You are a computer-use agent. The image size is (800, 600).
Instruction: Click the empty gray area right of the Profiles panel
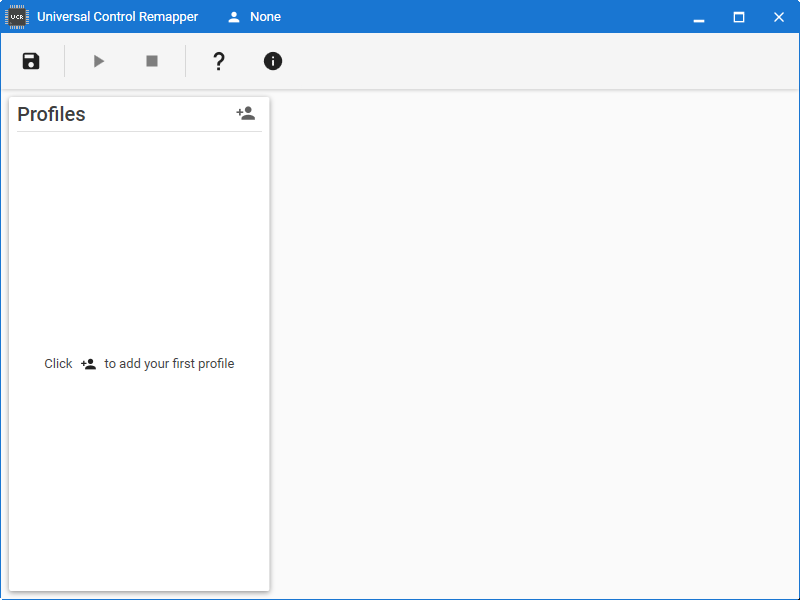click(534, 344)
